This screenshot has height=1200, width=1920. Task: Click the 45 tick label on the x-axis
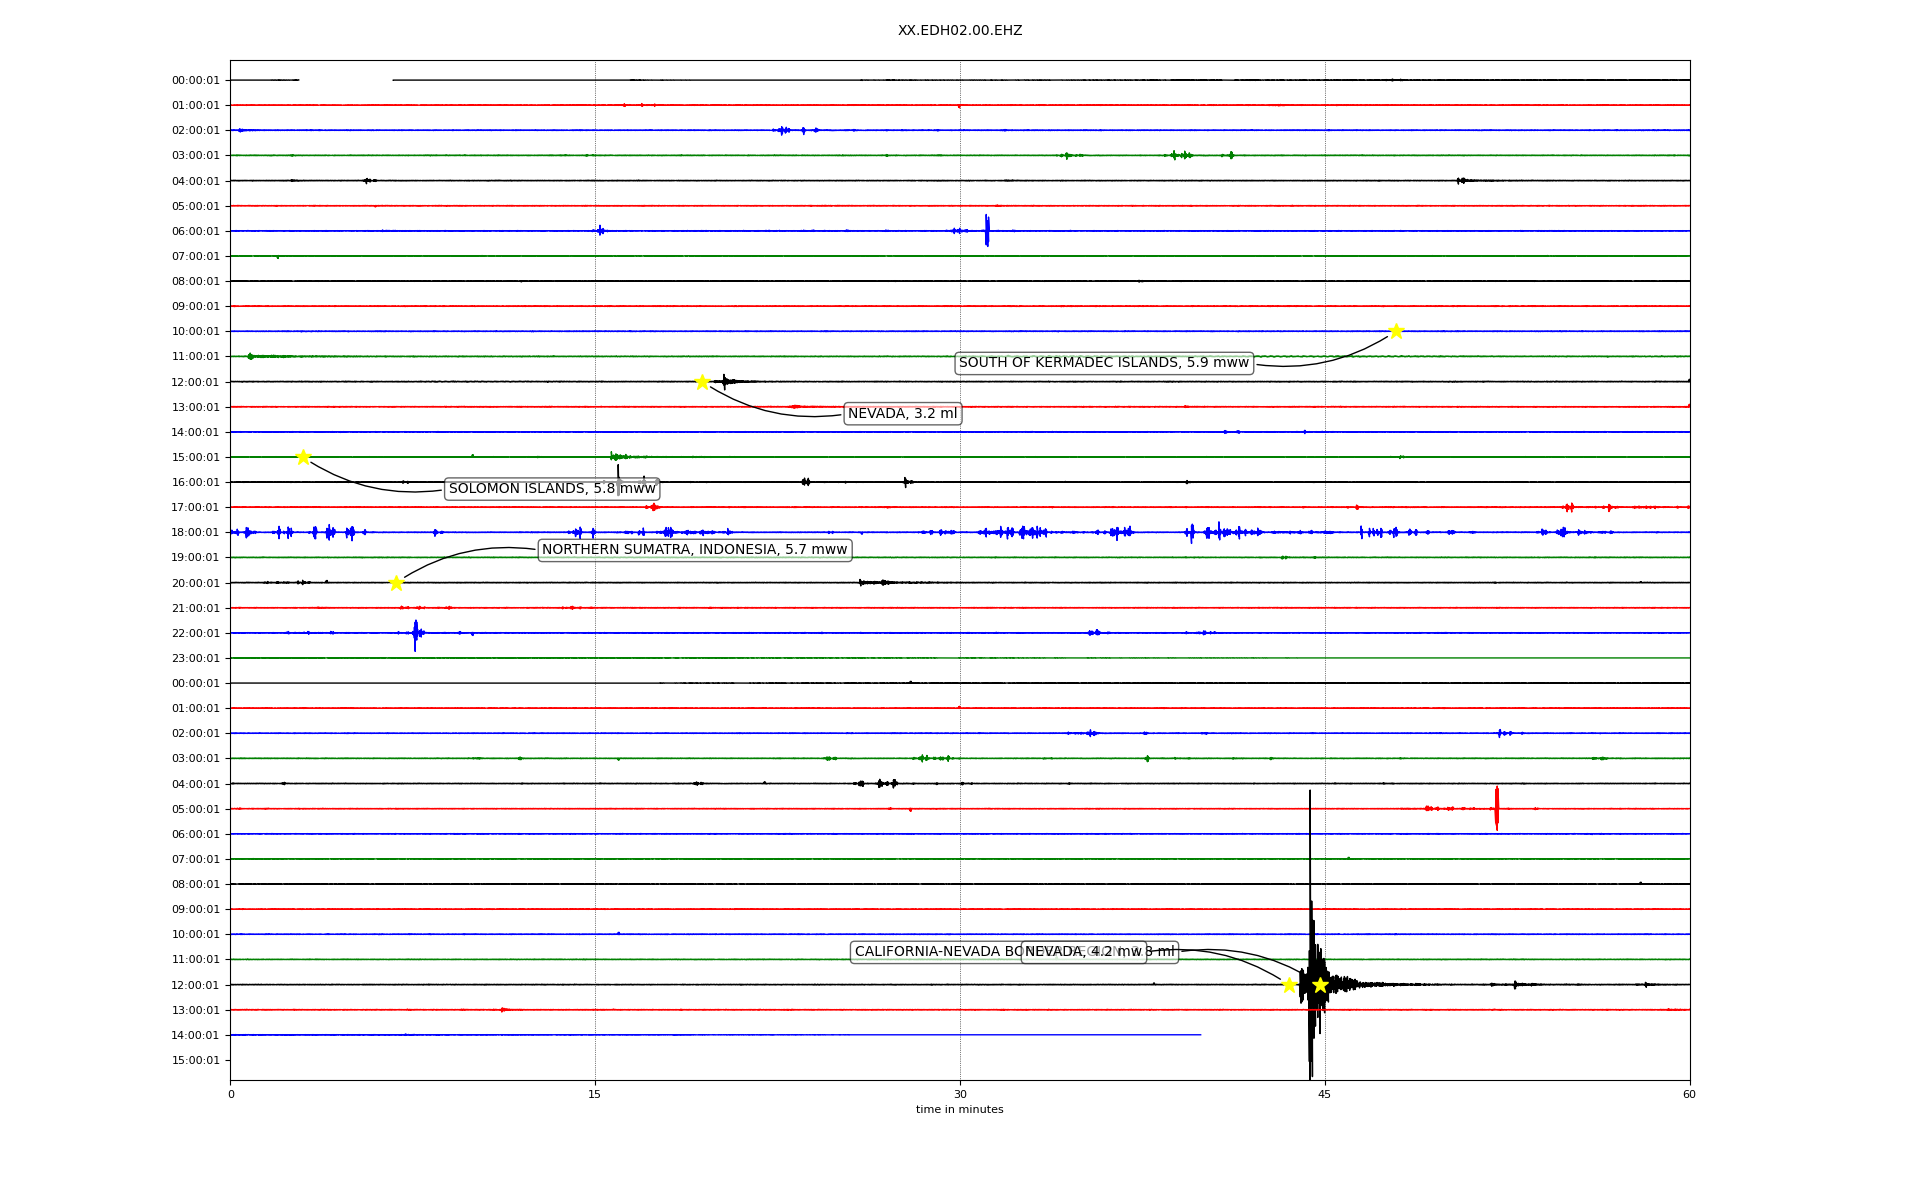1324,1095
